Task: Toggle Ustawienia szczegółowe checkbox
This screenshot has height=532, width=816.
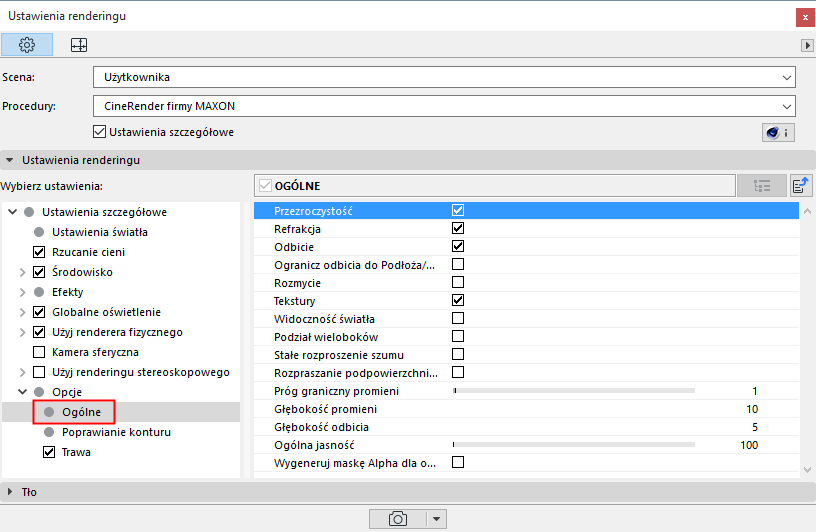Action: (x=99, y=132)
